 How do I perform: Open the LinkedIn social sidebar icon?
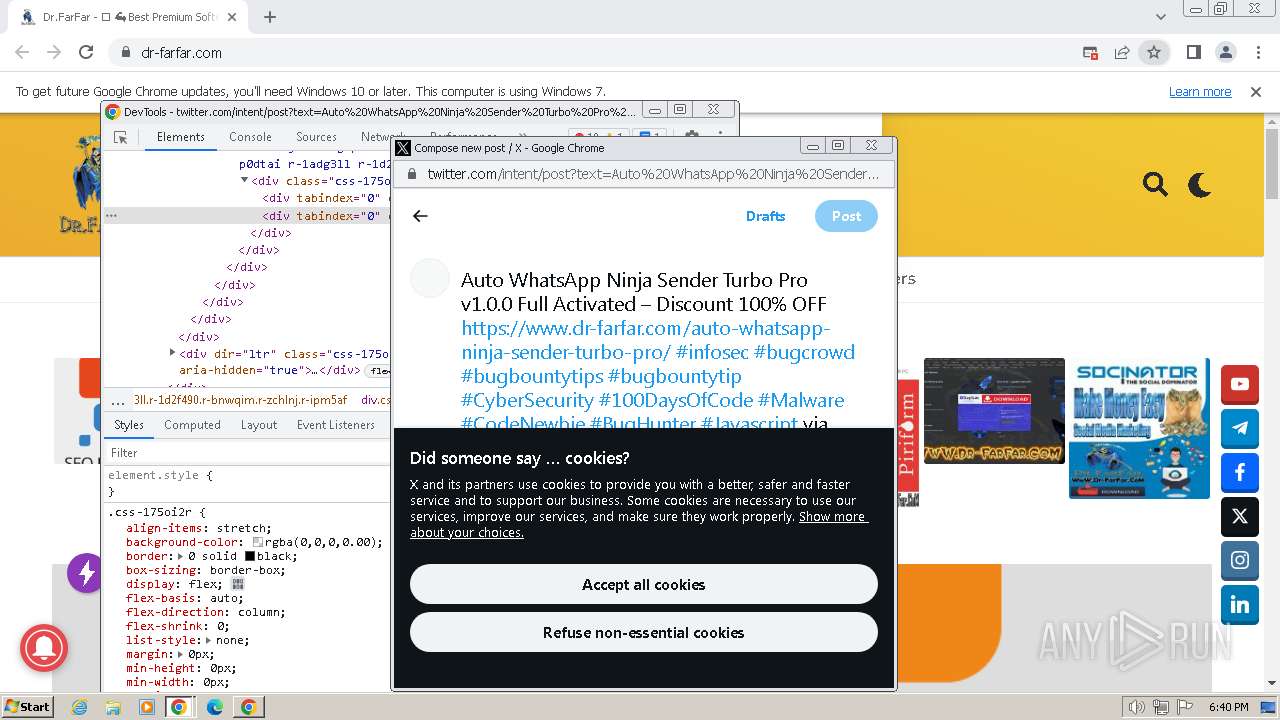click(1240, 604)
